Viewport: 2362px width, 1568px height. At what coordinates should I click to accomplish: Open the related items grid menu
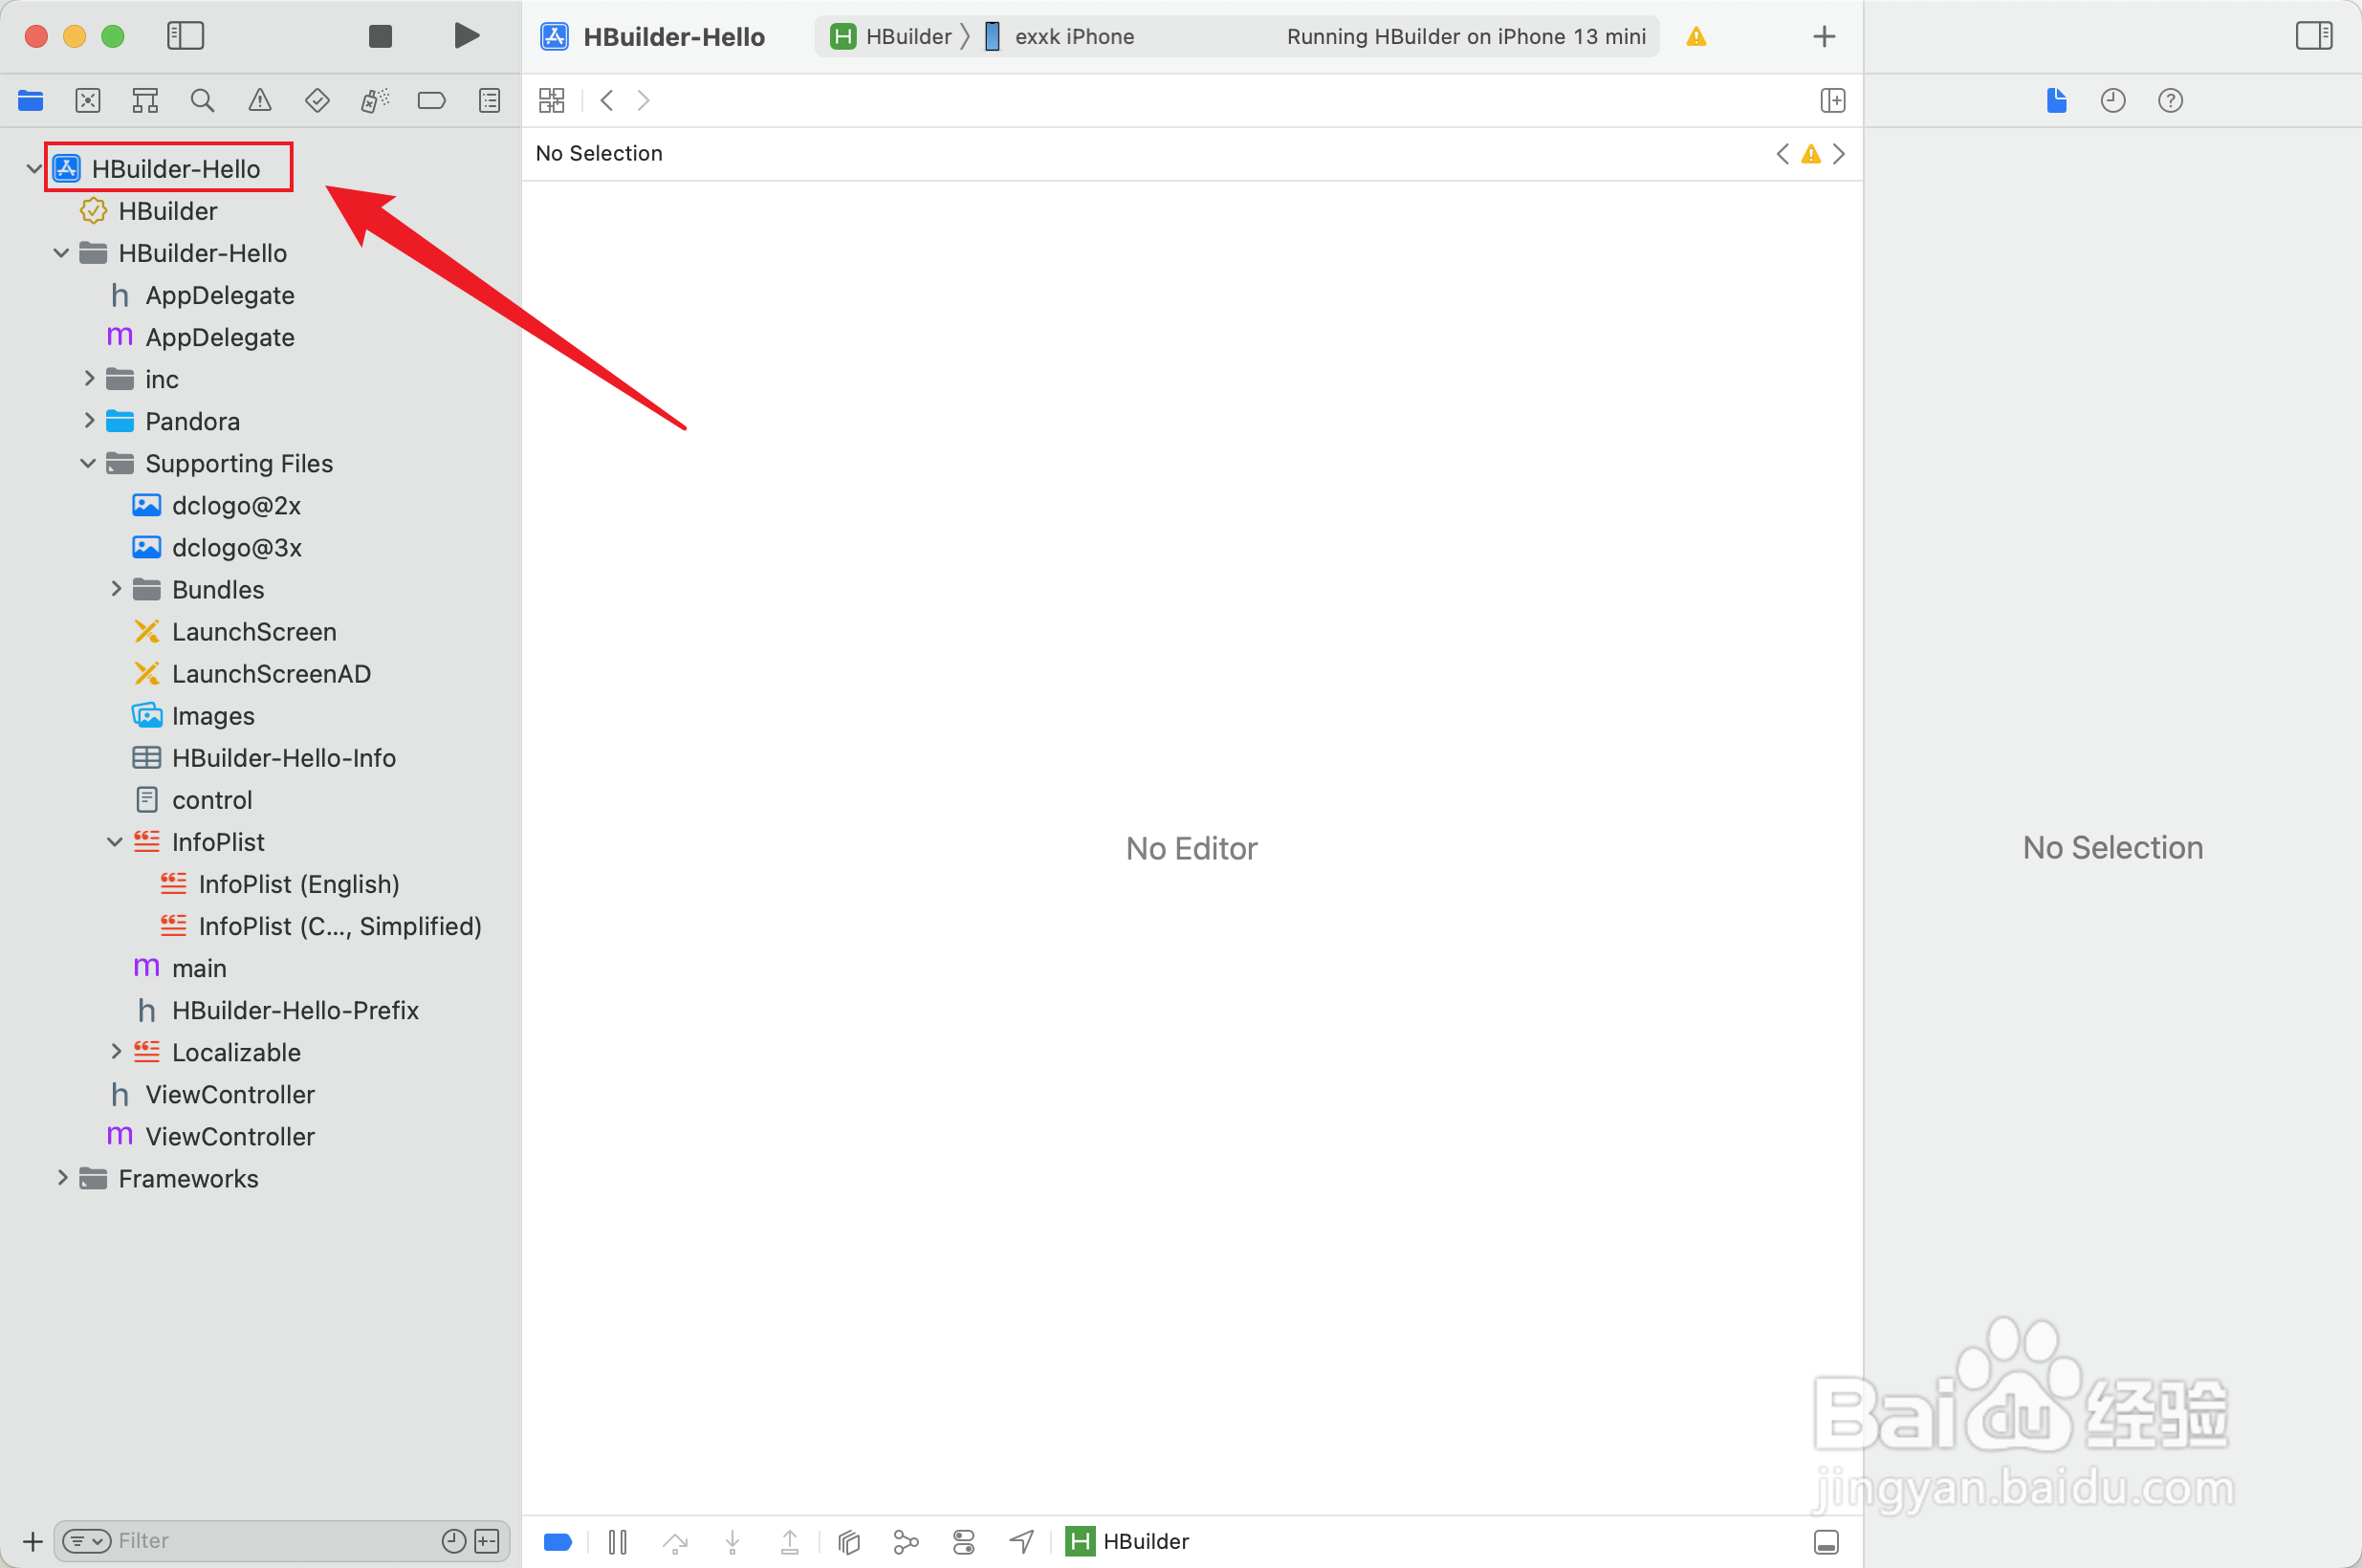pyautogui.click(x=551, y=100)
